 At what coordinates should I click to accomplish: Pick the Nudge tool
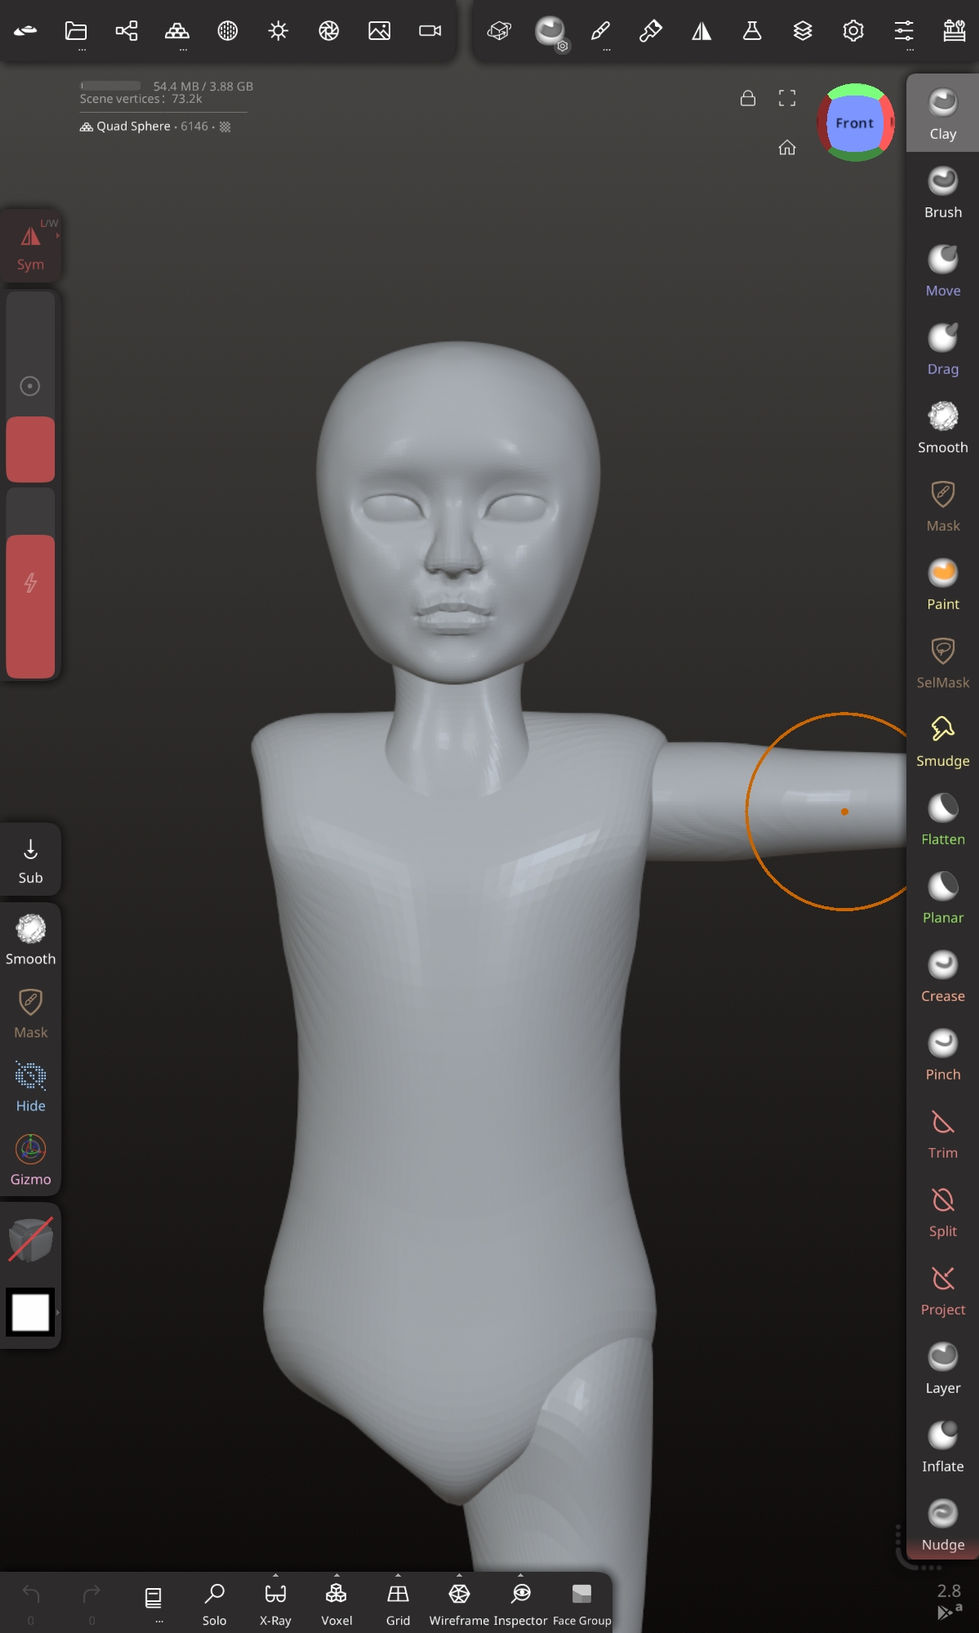point(942,1525)
